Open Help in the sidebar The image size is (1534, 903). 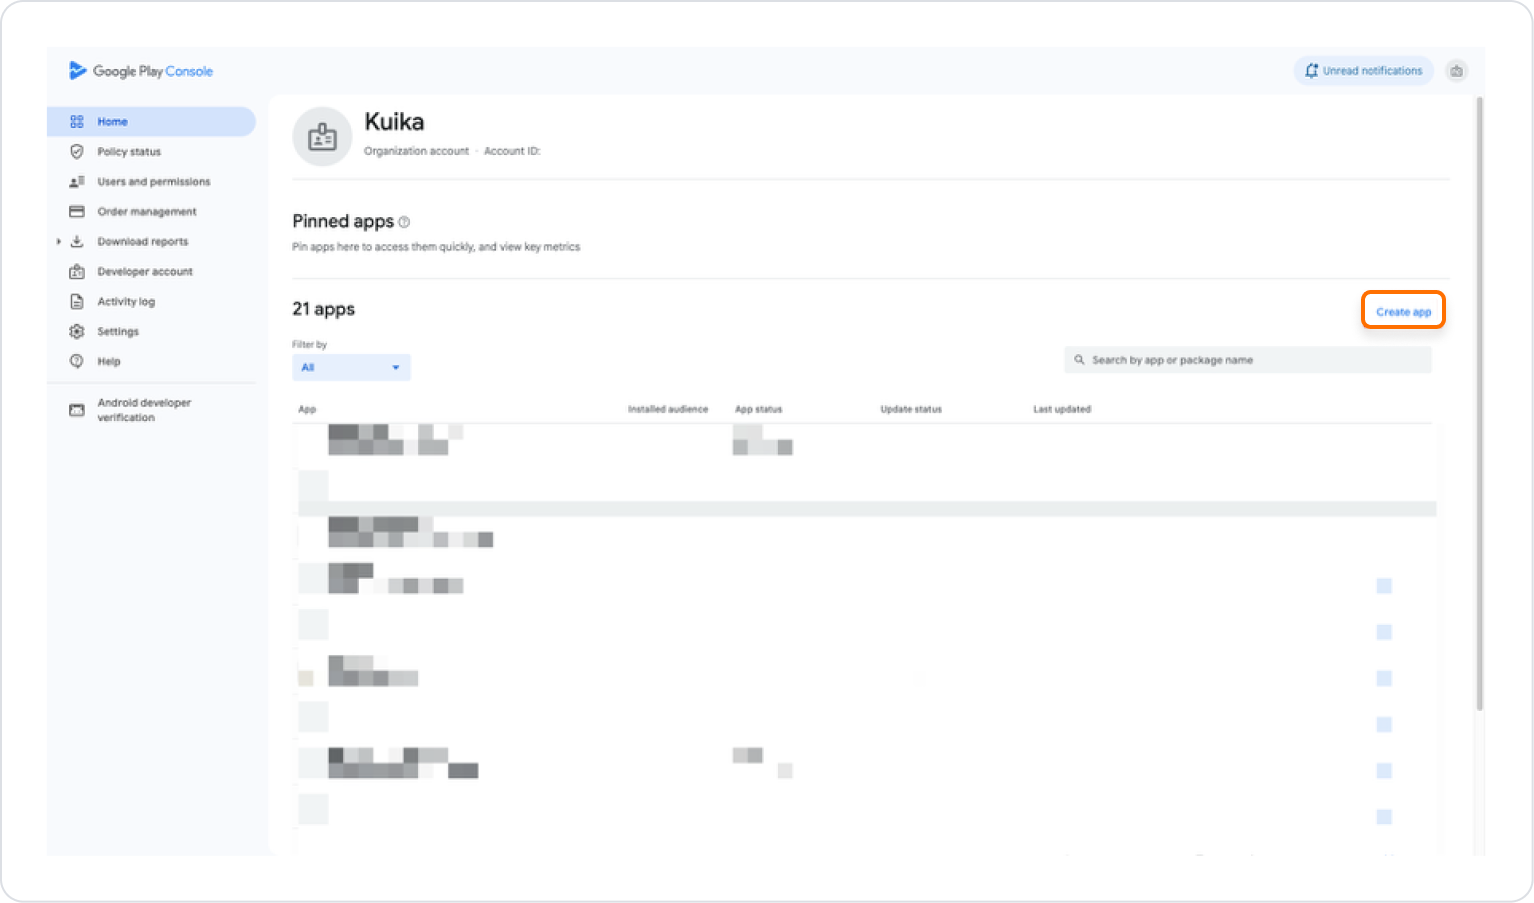(x=109, y=362)
